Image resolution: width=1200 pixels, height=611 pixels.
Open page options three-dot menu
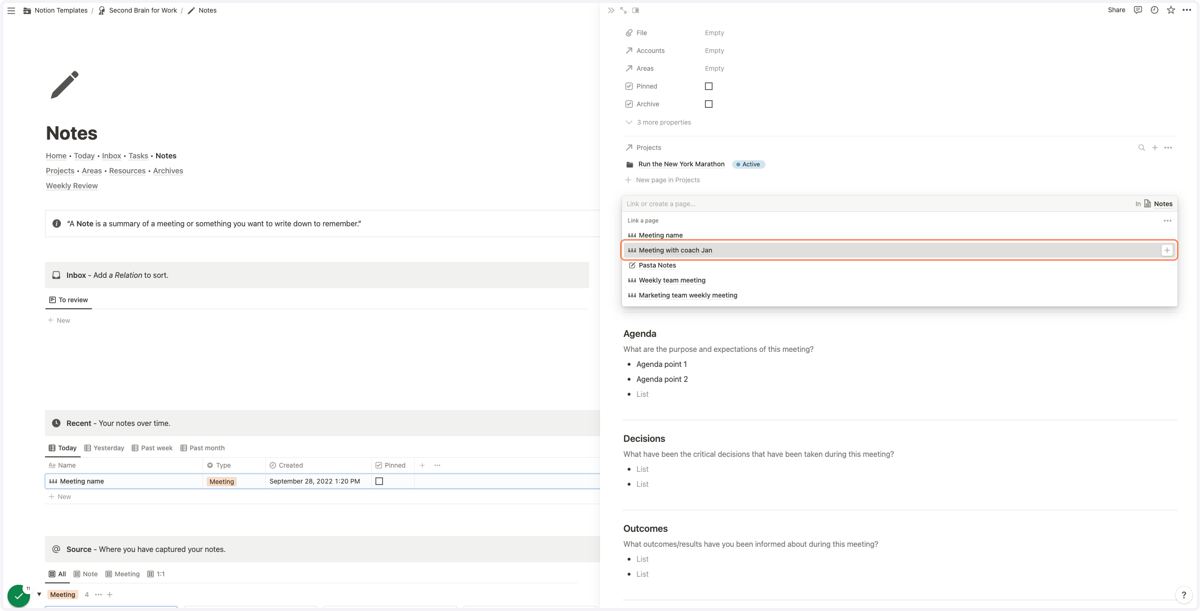click(1187, 10)
